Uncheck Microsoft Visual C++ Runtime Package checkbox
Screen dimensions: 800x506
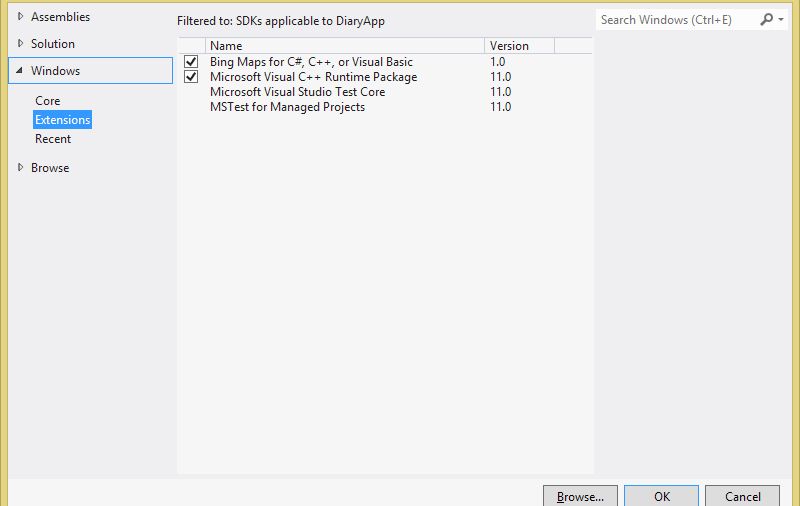coord(191,77)
